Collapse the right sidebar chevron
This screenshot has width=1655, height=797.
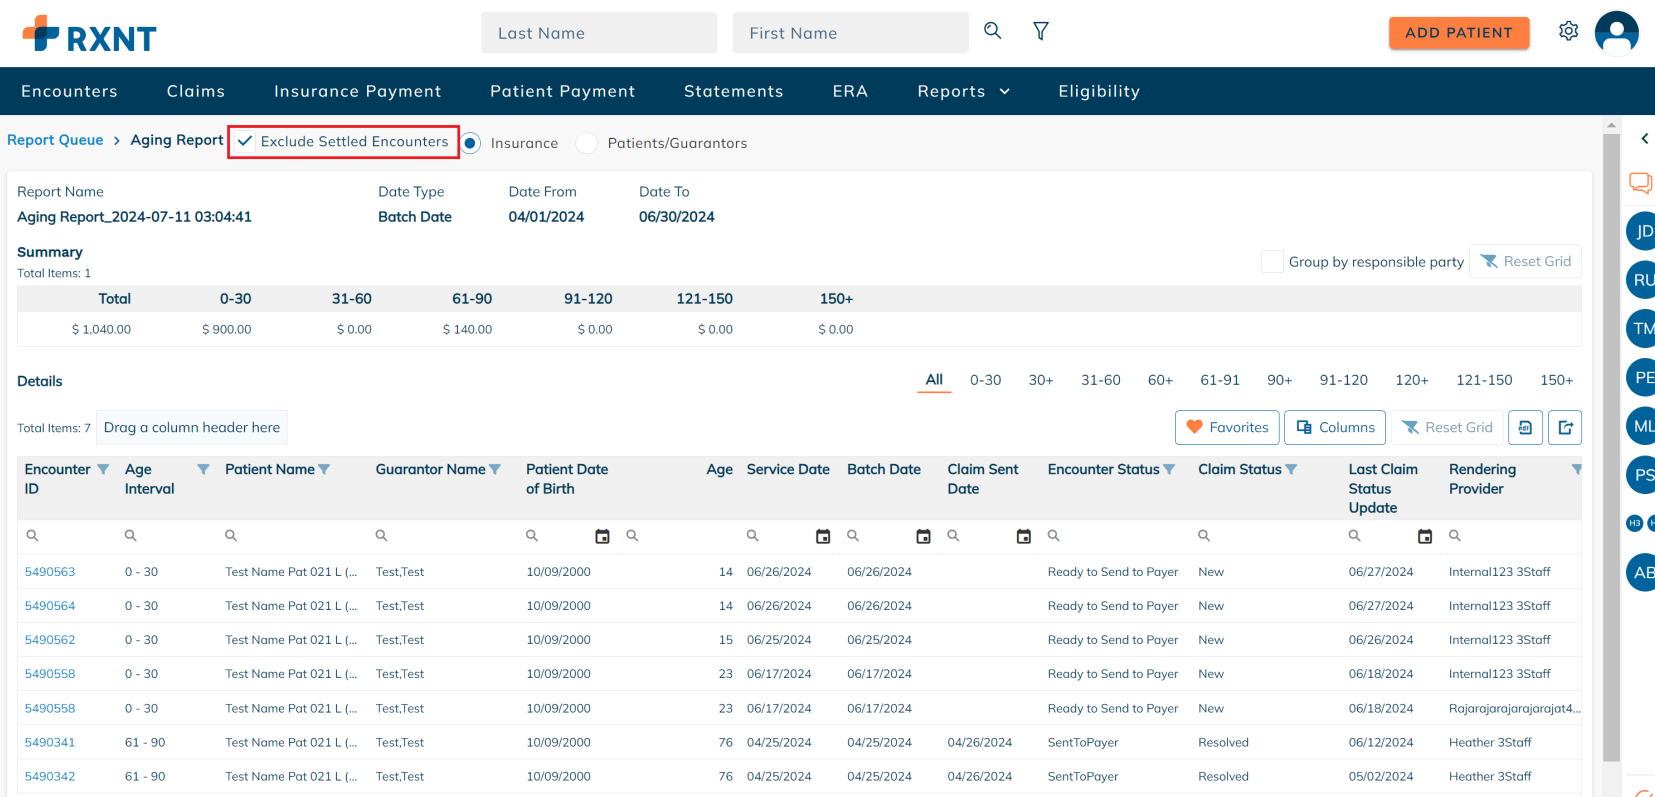(x=1644, y=139)
